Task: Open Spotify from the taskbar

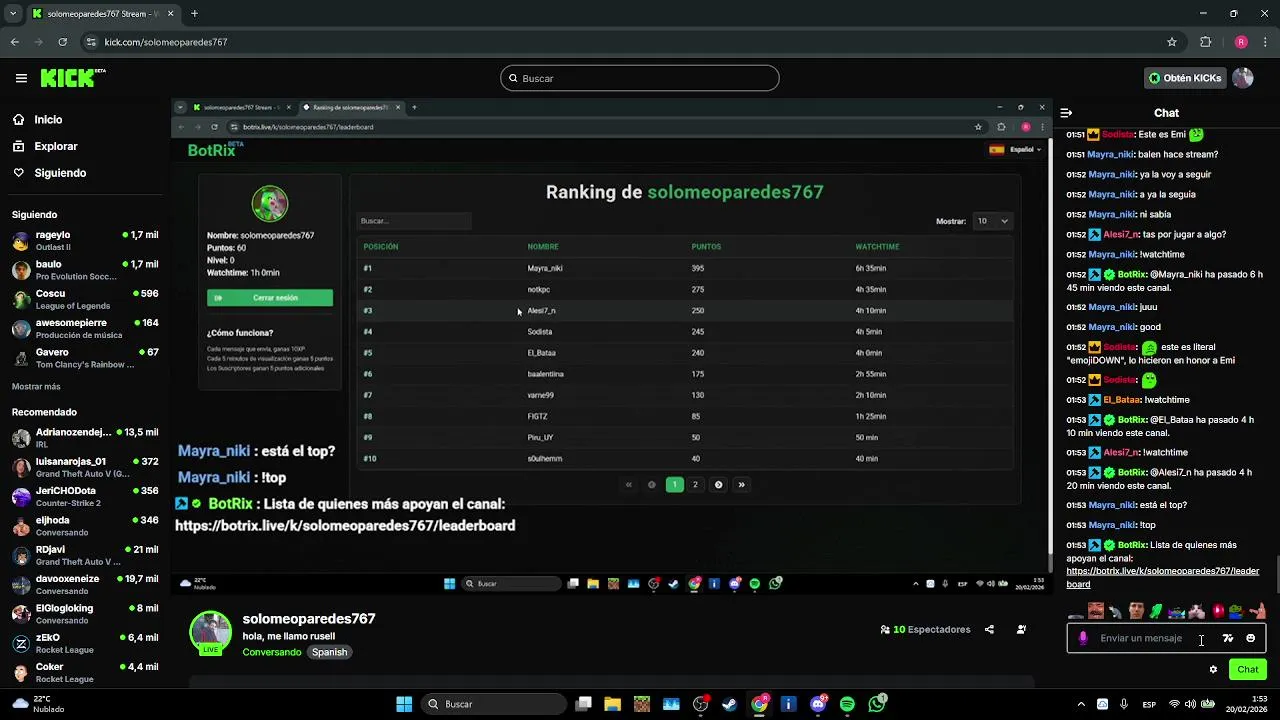Action: pos(847,704)
